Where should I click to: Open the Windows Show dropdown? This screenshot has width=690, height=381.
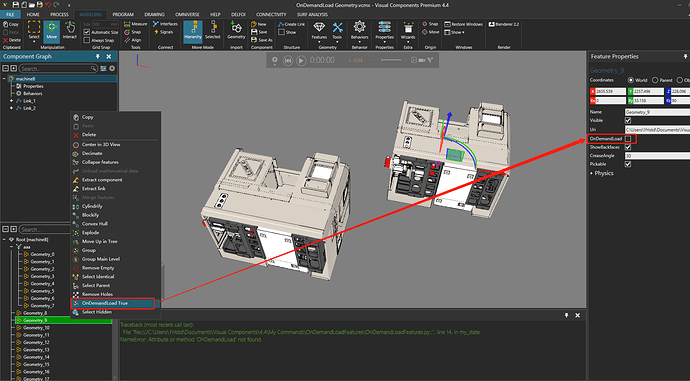point(455,32)
